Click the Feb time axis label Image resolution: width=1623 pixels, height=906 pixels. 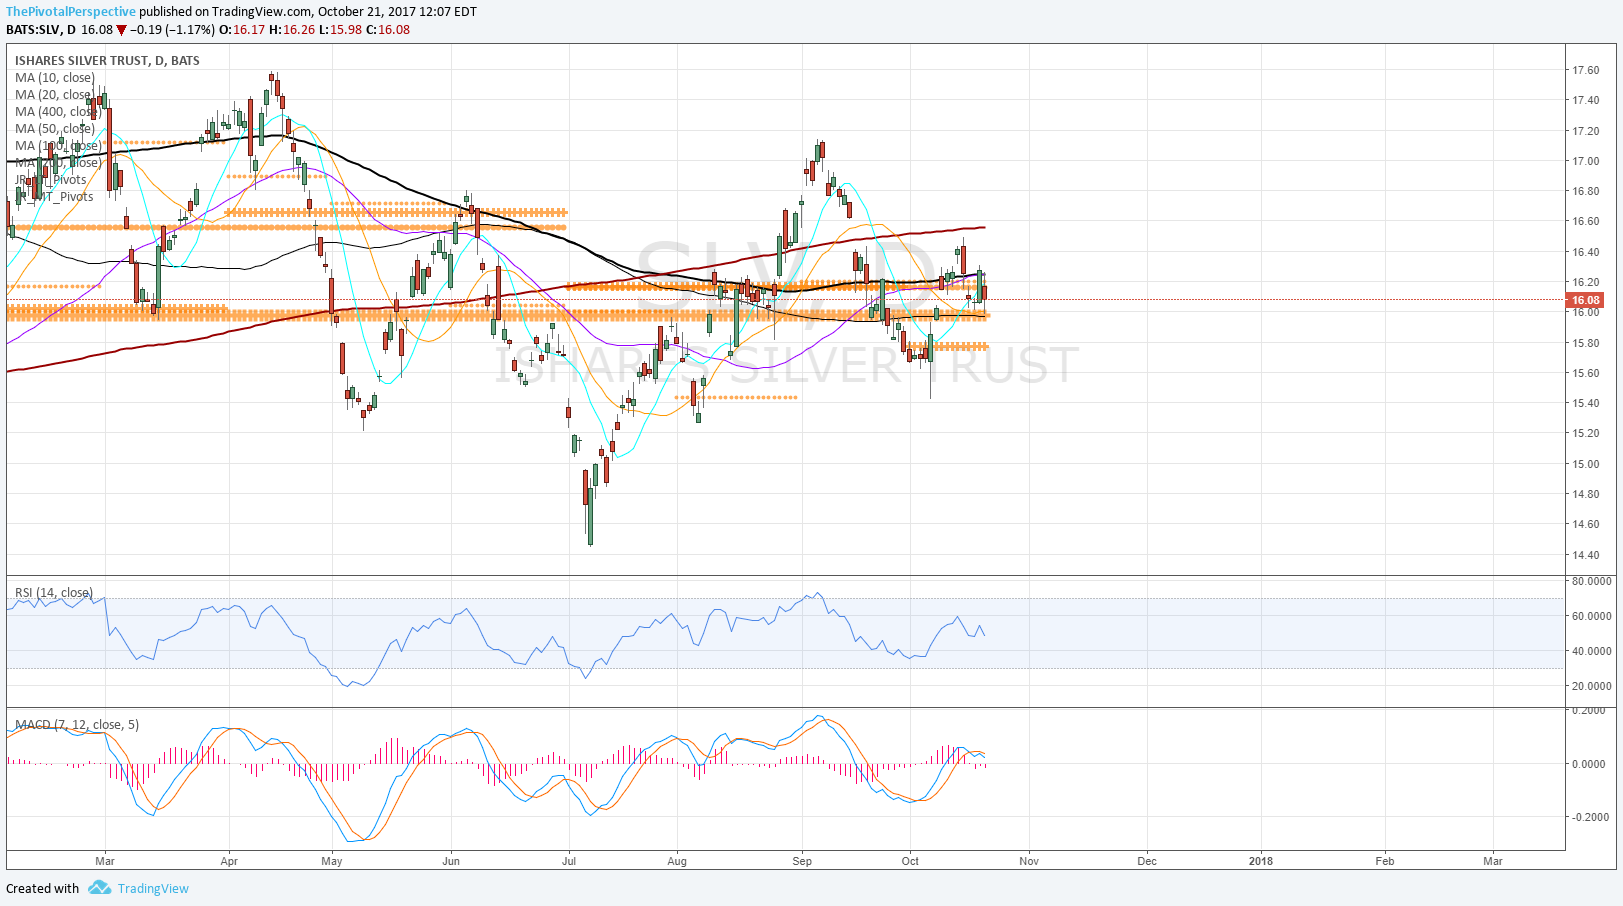point(1385,861)
